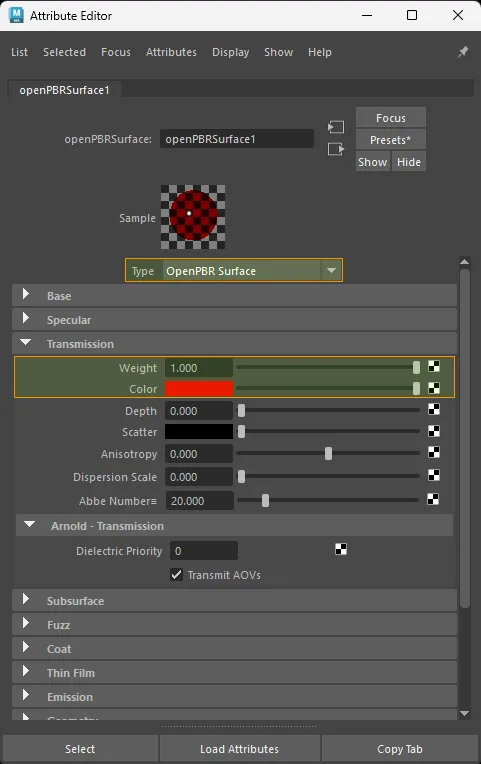The height and width of the screenshot is (764, 481).
Task: Click the red Transmission Color swatch
Action: pyautogui.click(x=199, y=389)
